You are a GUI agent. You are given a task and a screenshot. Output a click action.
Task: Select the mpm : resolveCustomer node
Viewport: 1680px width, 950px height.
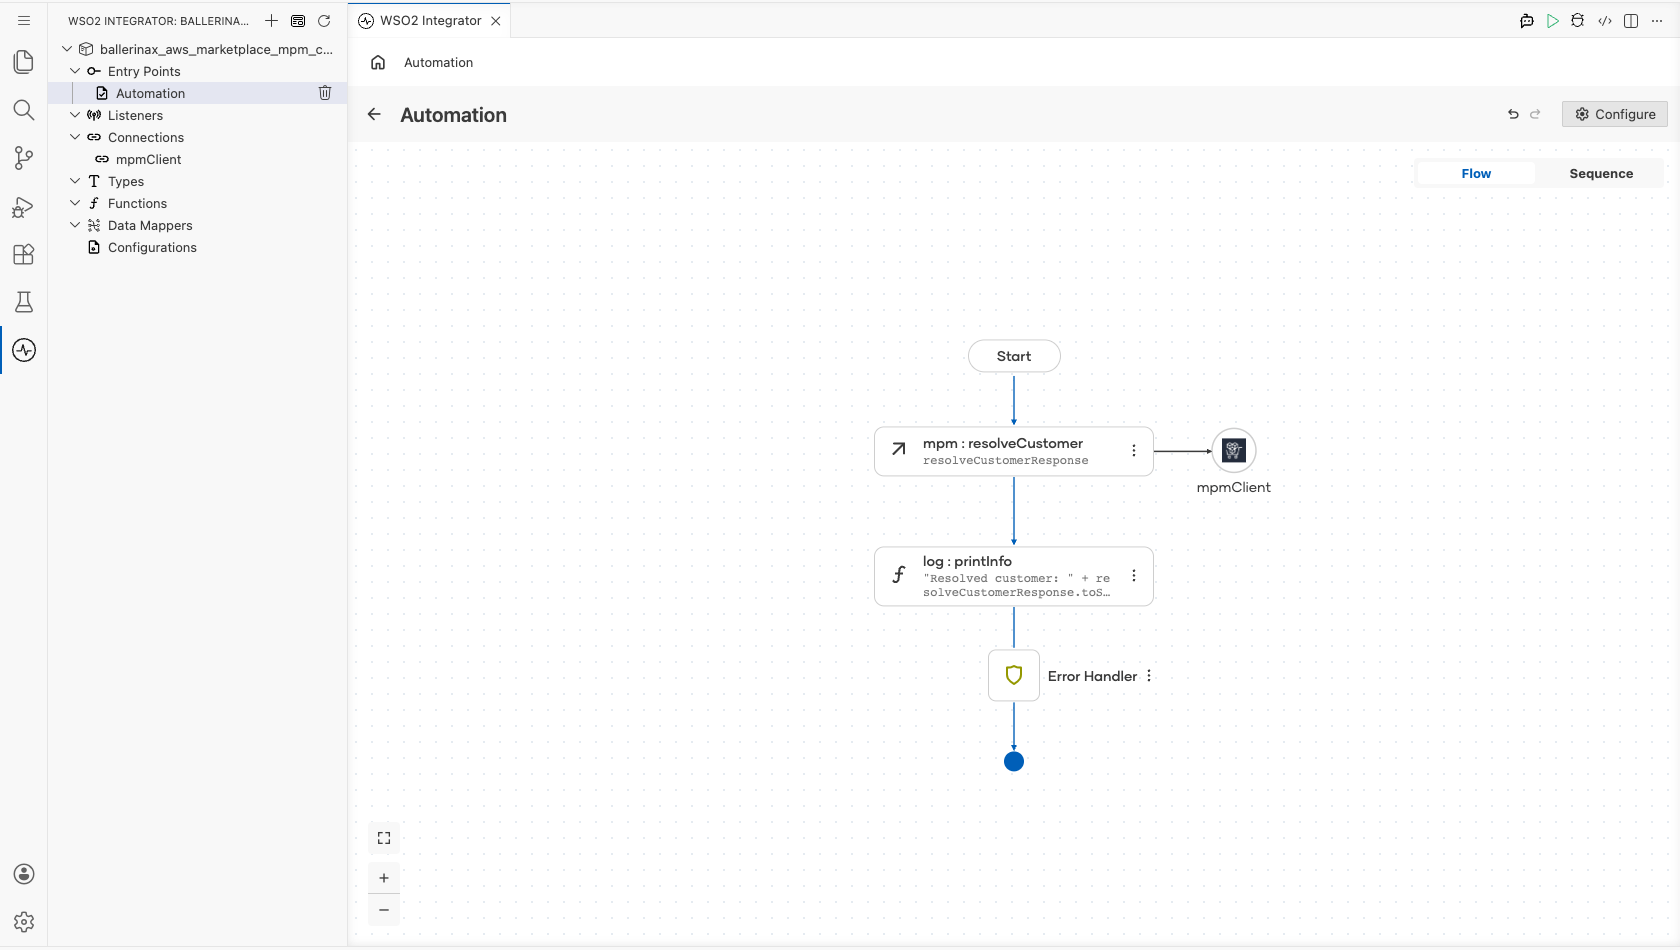tap(1014, 451)
